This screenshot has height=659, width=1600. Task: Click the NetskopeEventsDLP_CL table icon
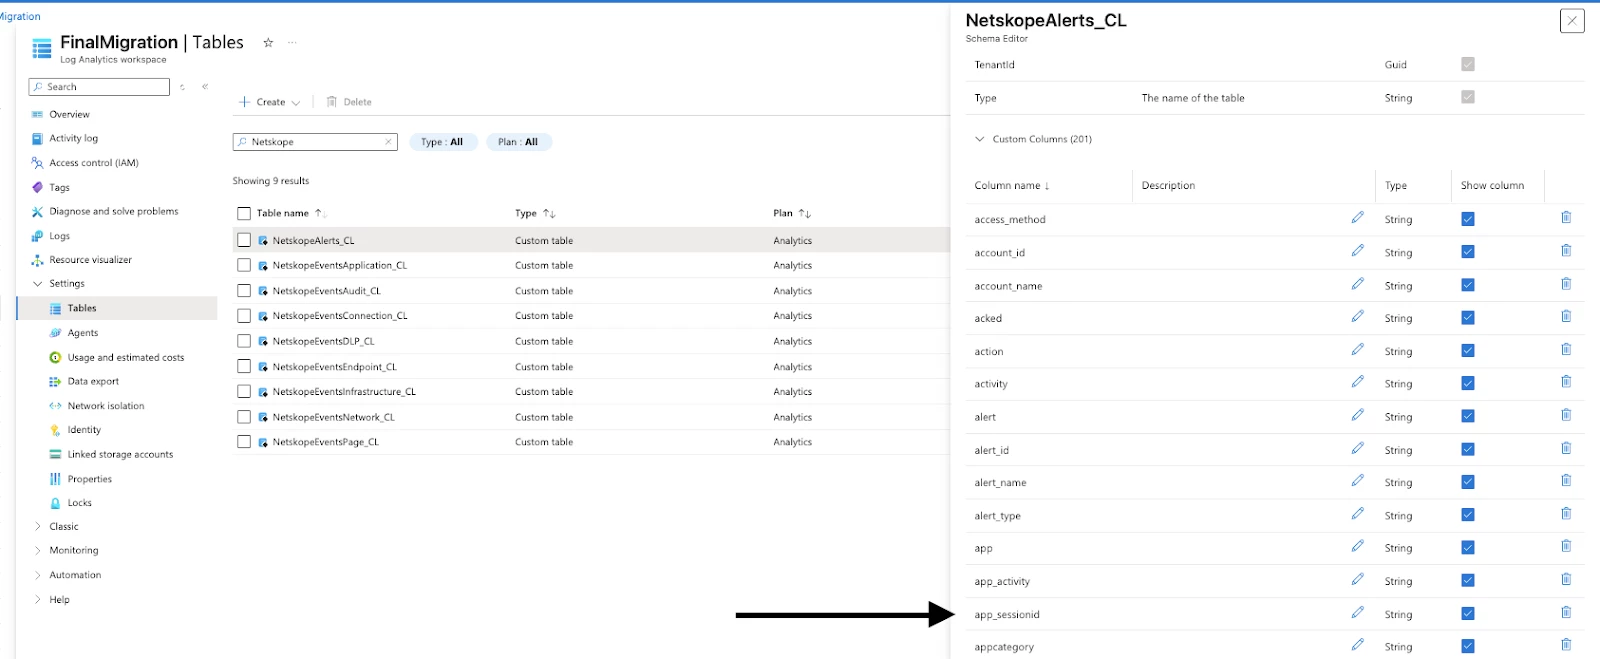pos(263,342)
